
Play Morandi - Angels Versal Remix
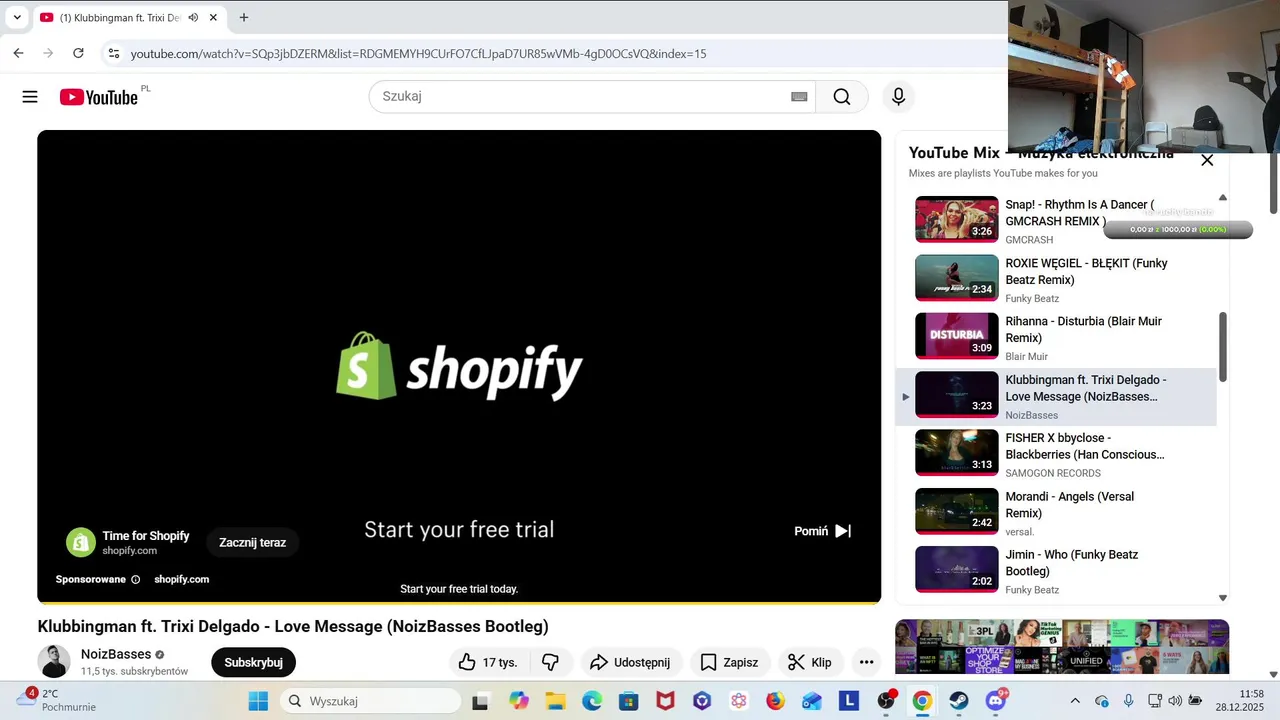(x=1055, y=512)
